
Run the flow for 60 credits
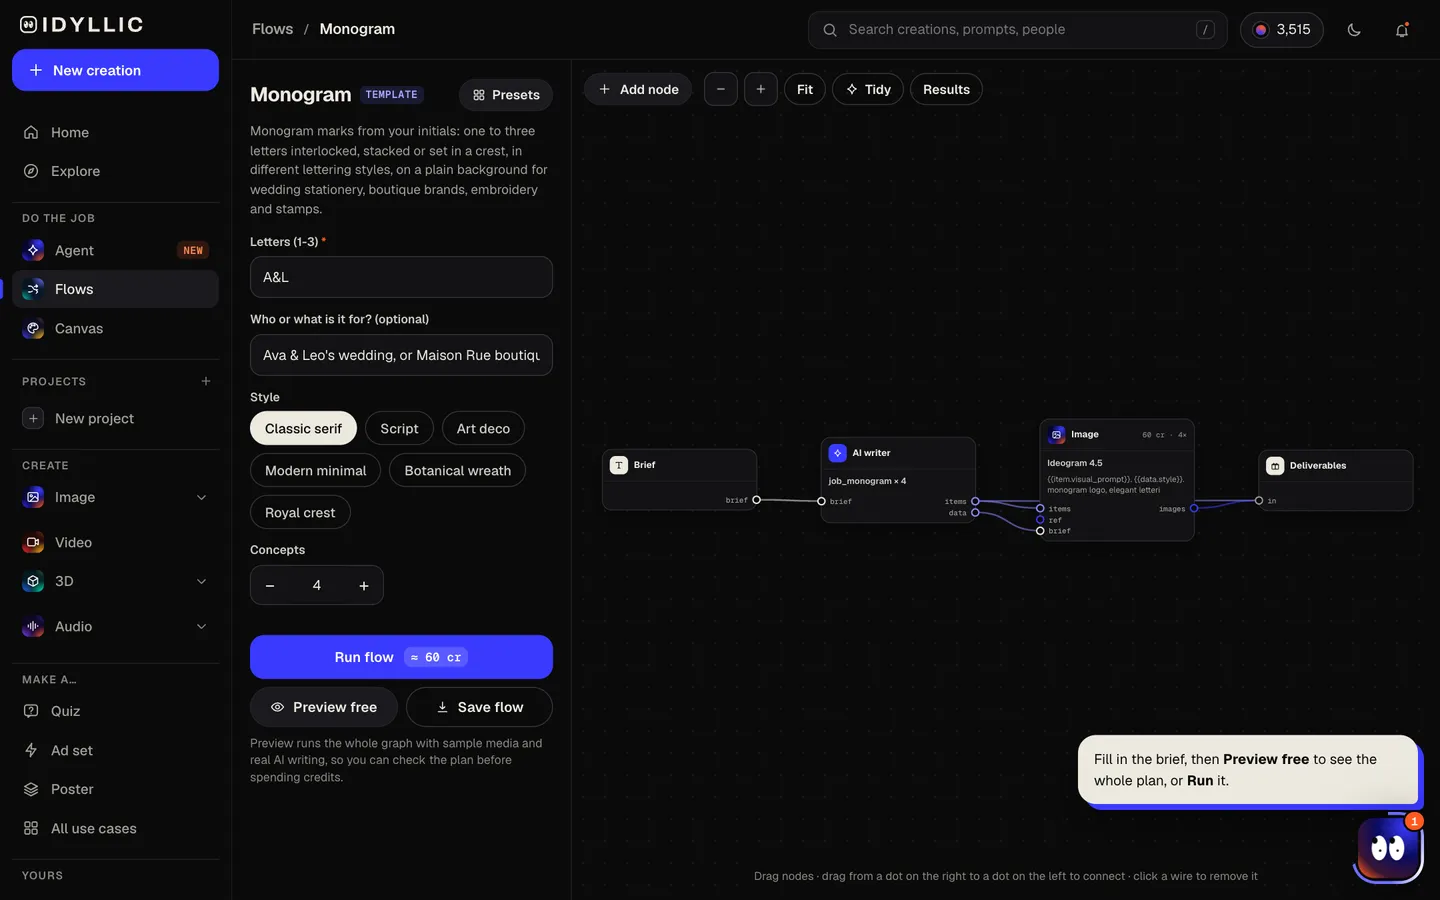coord(401,657)
